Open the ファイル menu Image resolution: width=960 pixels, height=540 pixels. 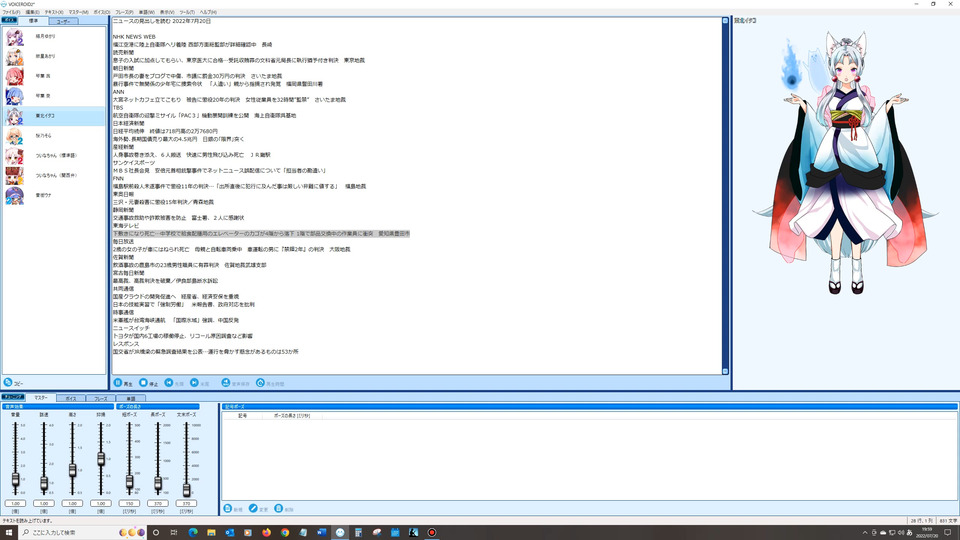tap(11, 12)
